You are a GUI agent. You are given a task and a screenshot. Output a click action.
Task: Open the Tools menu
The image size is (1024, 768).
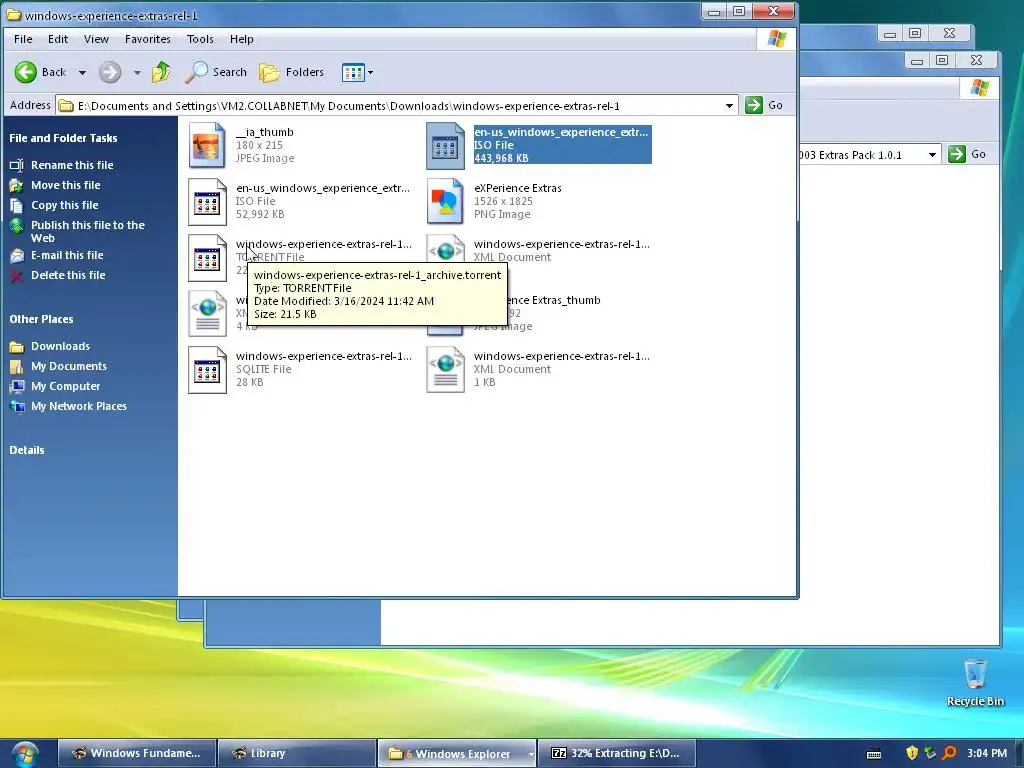[x=200, y=39]
